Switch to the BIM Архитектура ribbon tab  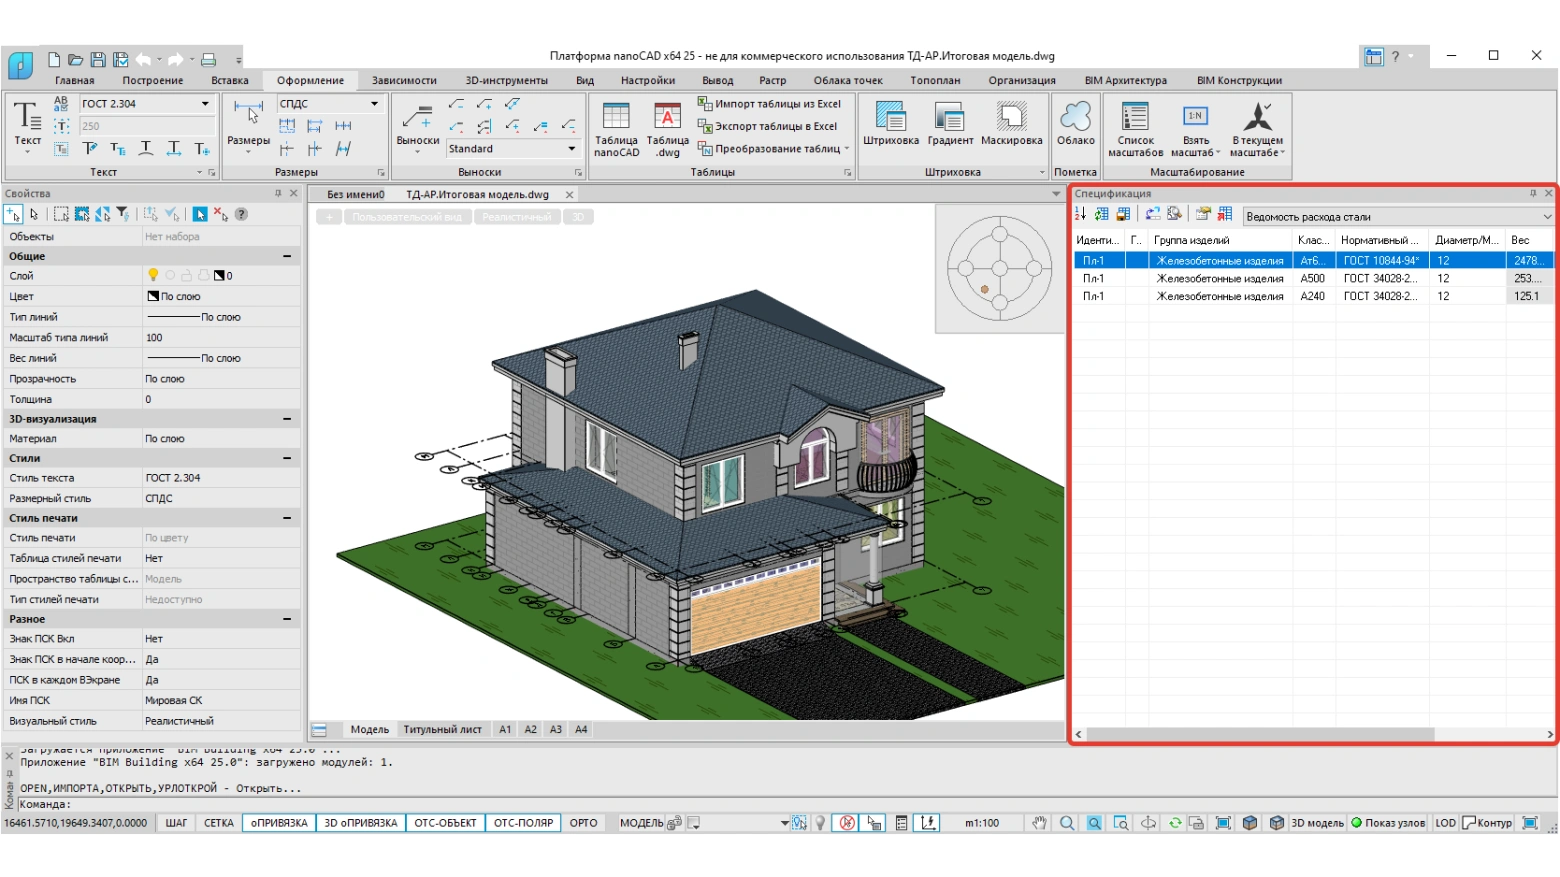point(1125,81)
